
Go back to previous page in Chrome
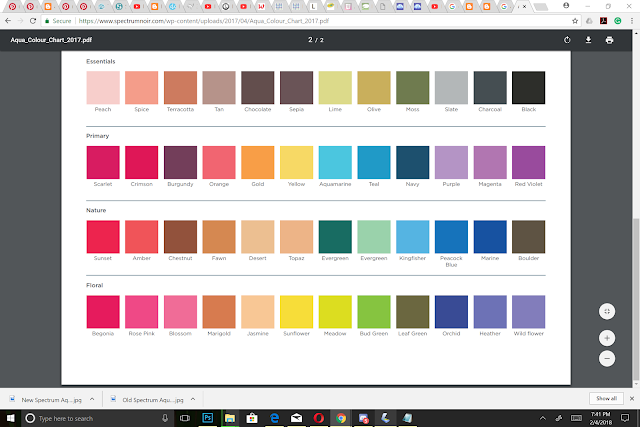[x=8, y=21]
